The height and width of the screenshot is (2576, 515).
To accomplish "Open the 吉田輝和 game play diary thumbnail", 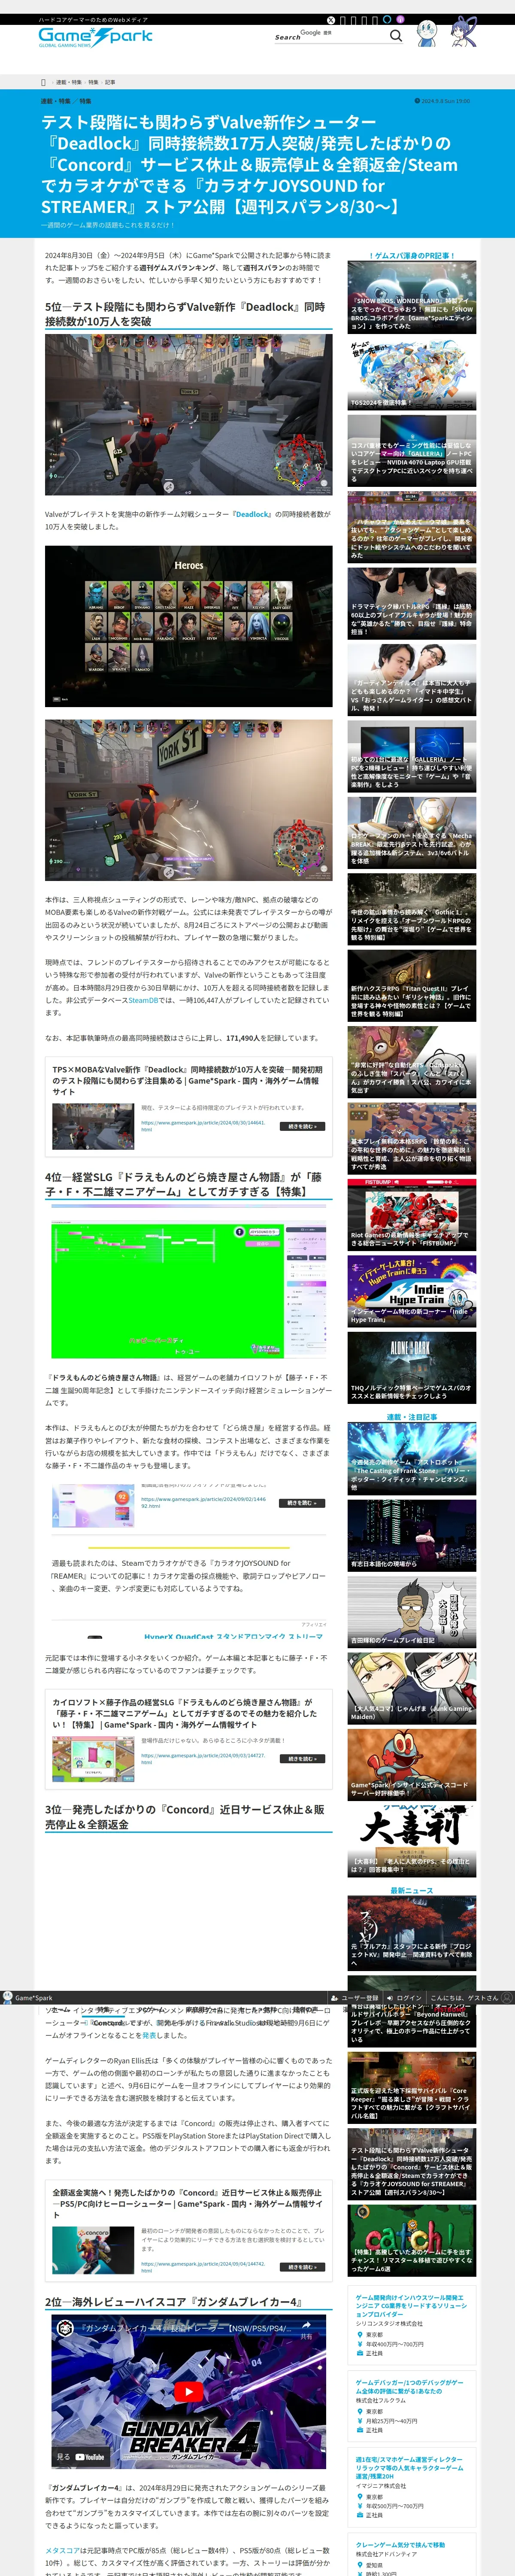I will click(411, 1613).
